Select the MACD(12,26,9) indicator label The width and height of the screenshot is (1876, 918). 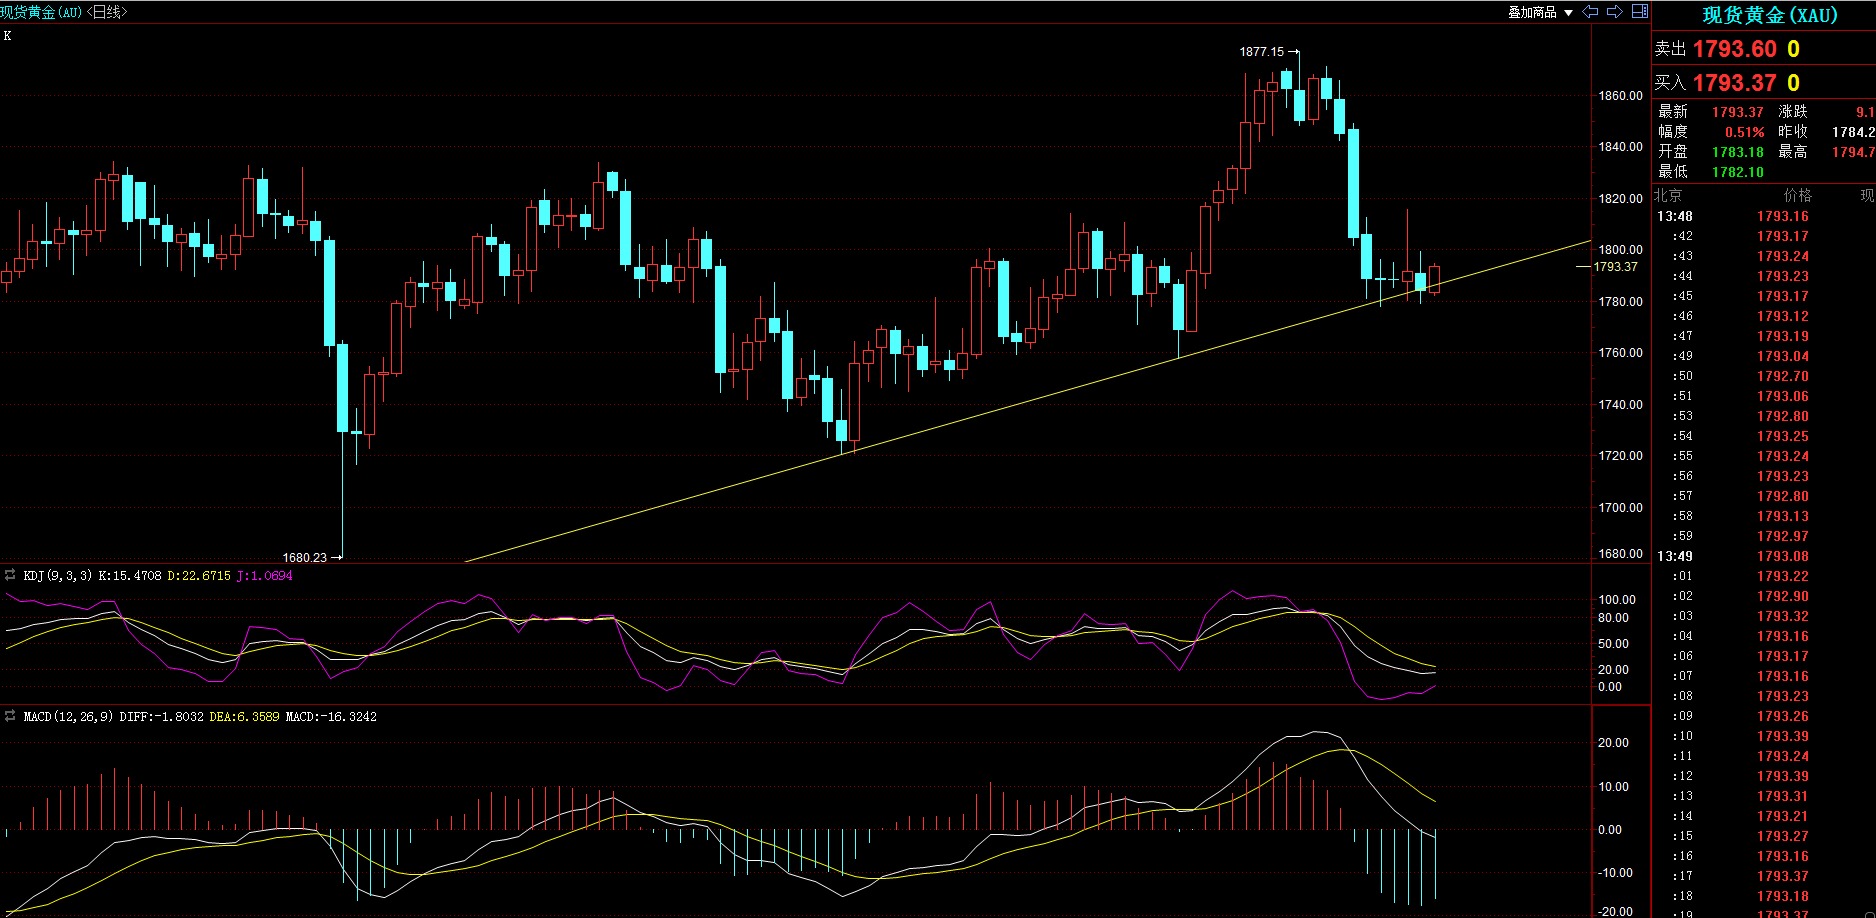click(x=69, y=717)
